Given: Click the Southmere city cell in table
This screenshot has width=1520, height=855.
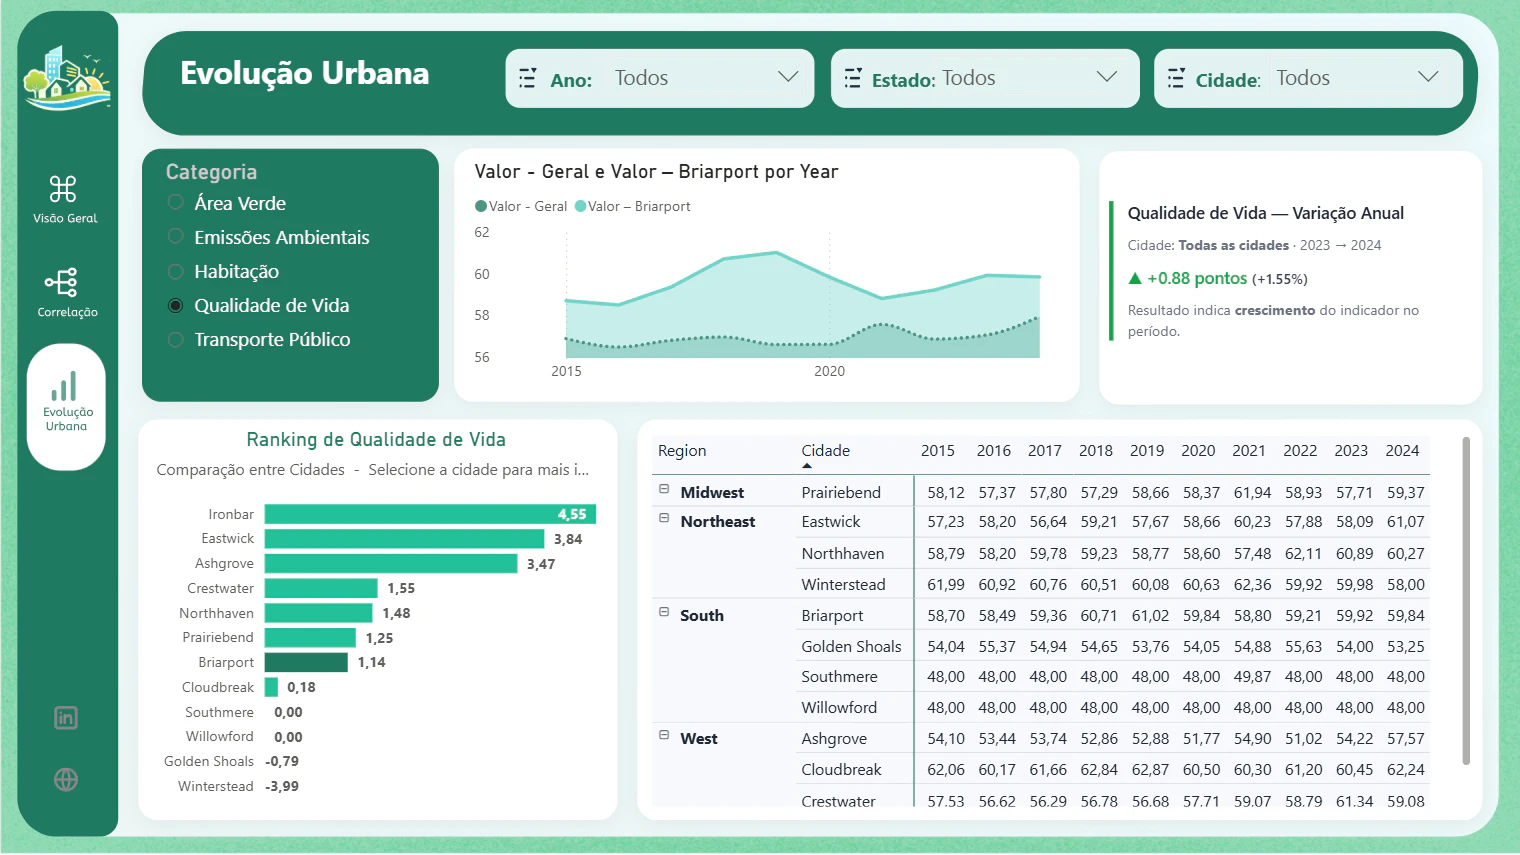Looking at the screenshot, I should click(839, 677).
